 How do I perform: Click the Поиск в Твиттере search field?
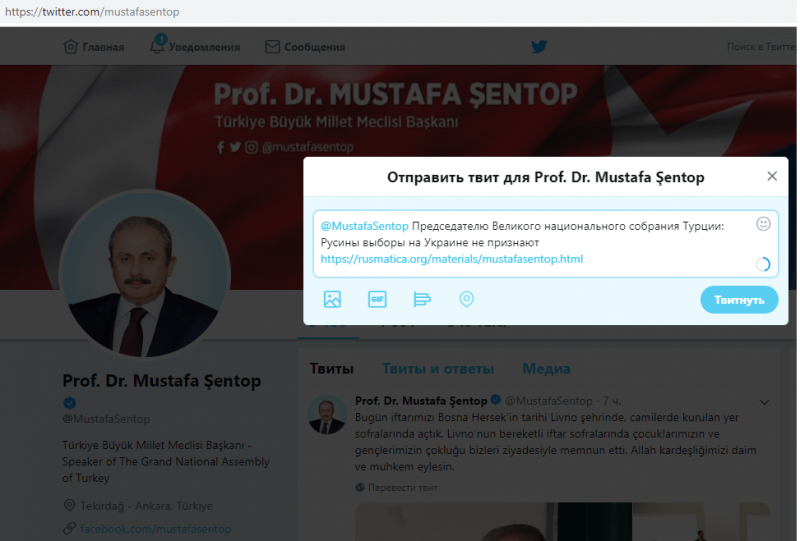[758, 46]
